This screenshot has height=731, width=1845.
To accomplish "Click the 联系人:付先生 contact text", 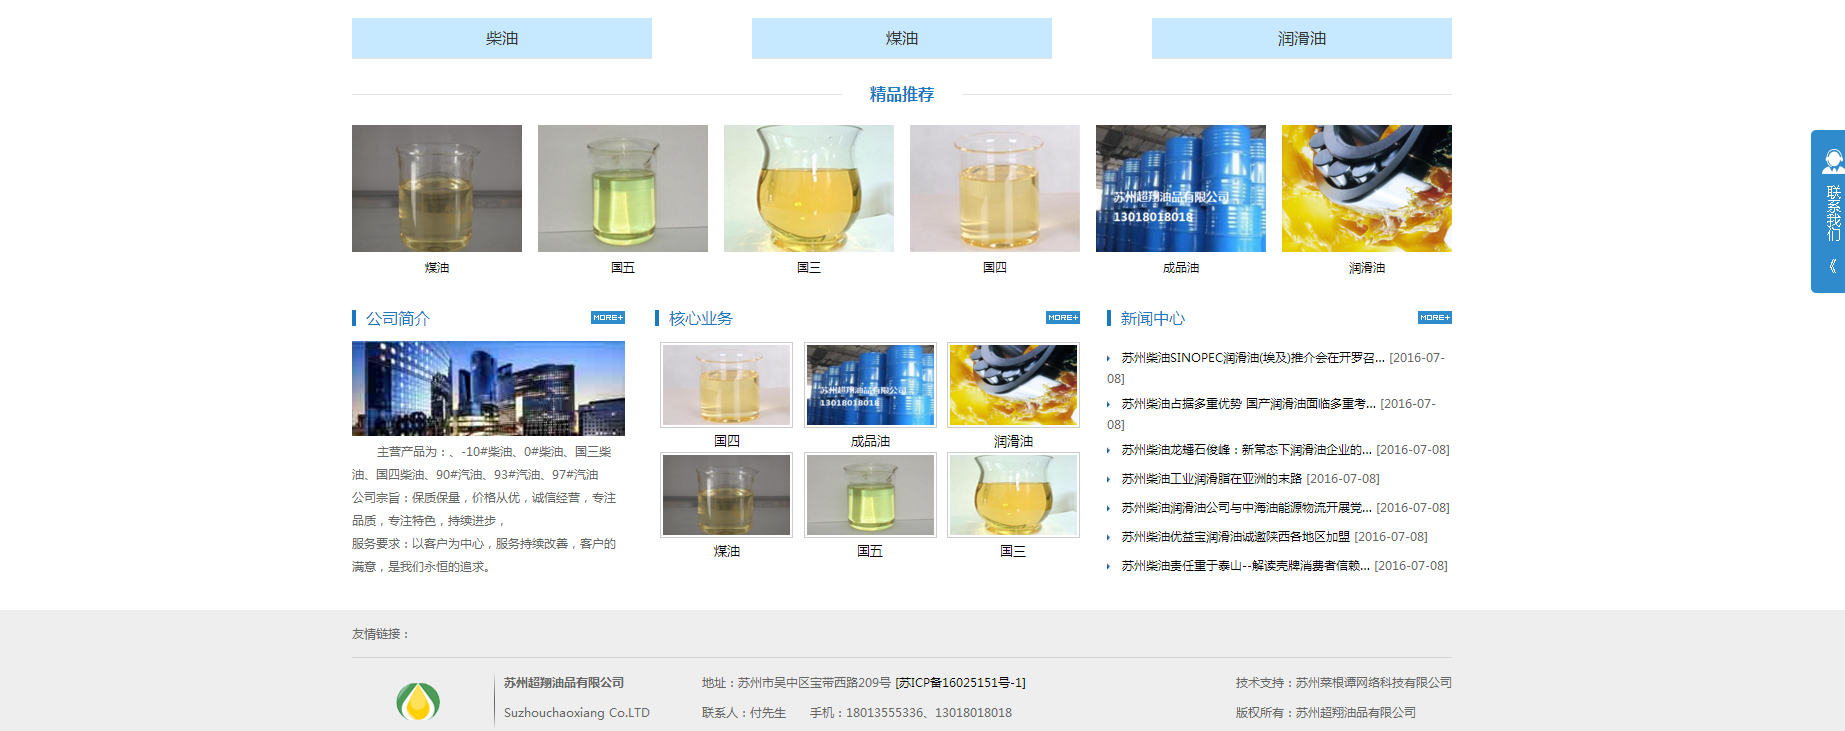I will (x=744, y=713).
